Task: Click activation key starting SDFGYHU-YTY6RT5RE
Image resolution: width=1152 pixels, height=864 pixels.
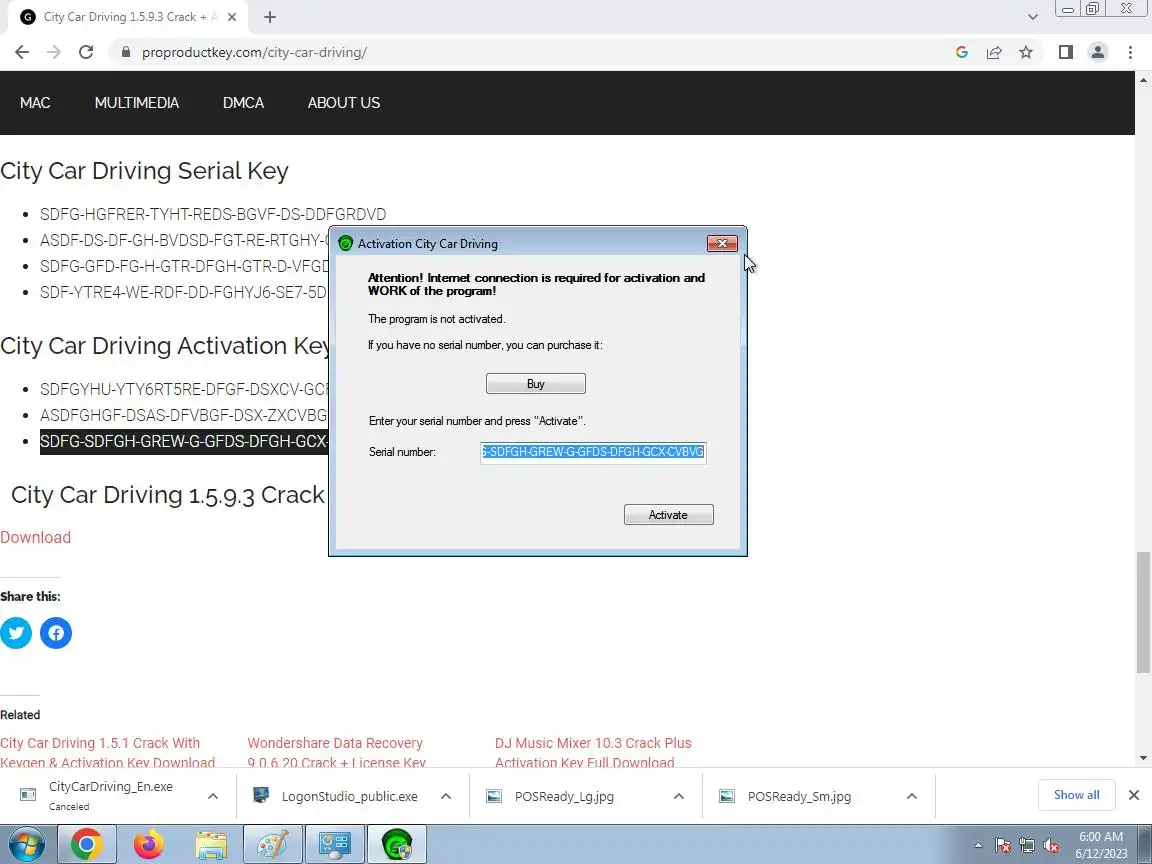Action: point(184,389)
